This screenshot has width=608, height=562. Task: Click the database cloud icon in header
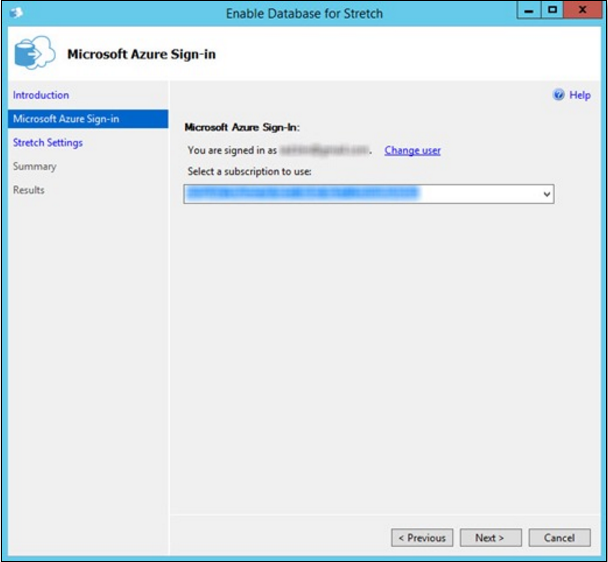(x=35, y=53)
